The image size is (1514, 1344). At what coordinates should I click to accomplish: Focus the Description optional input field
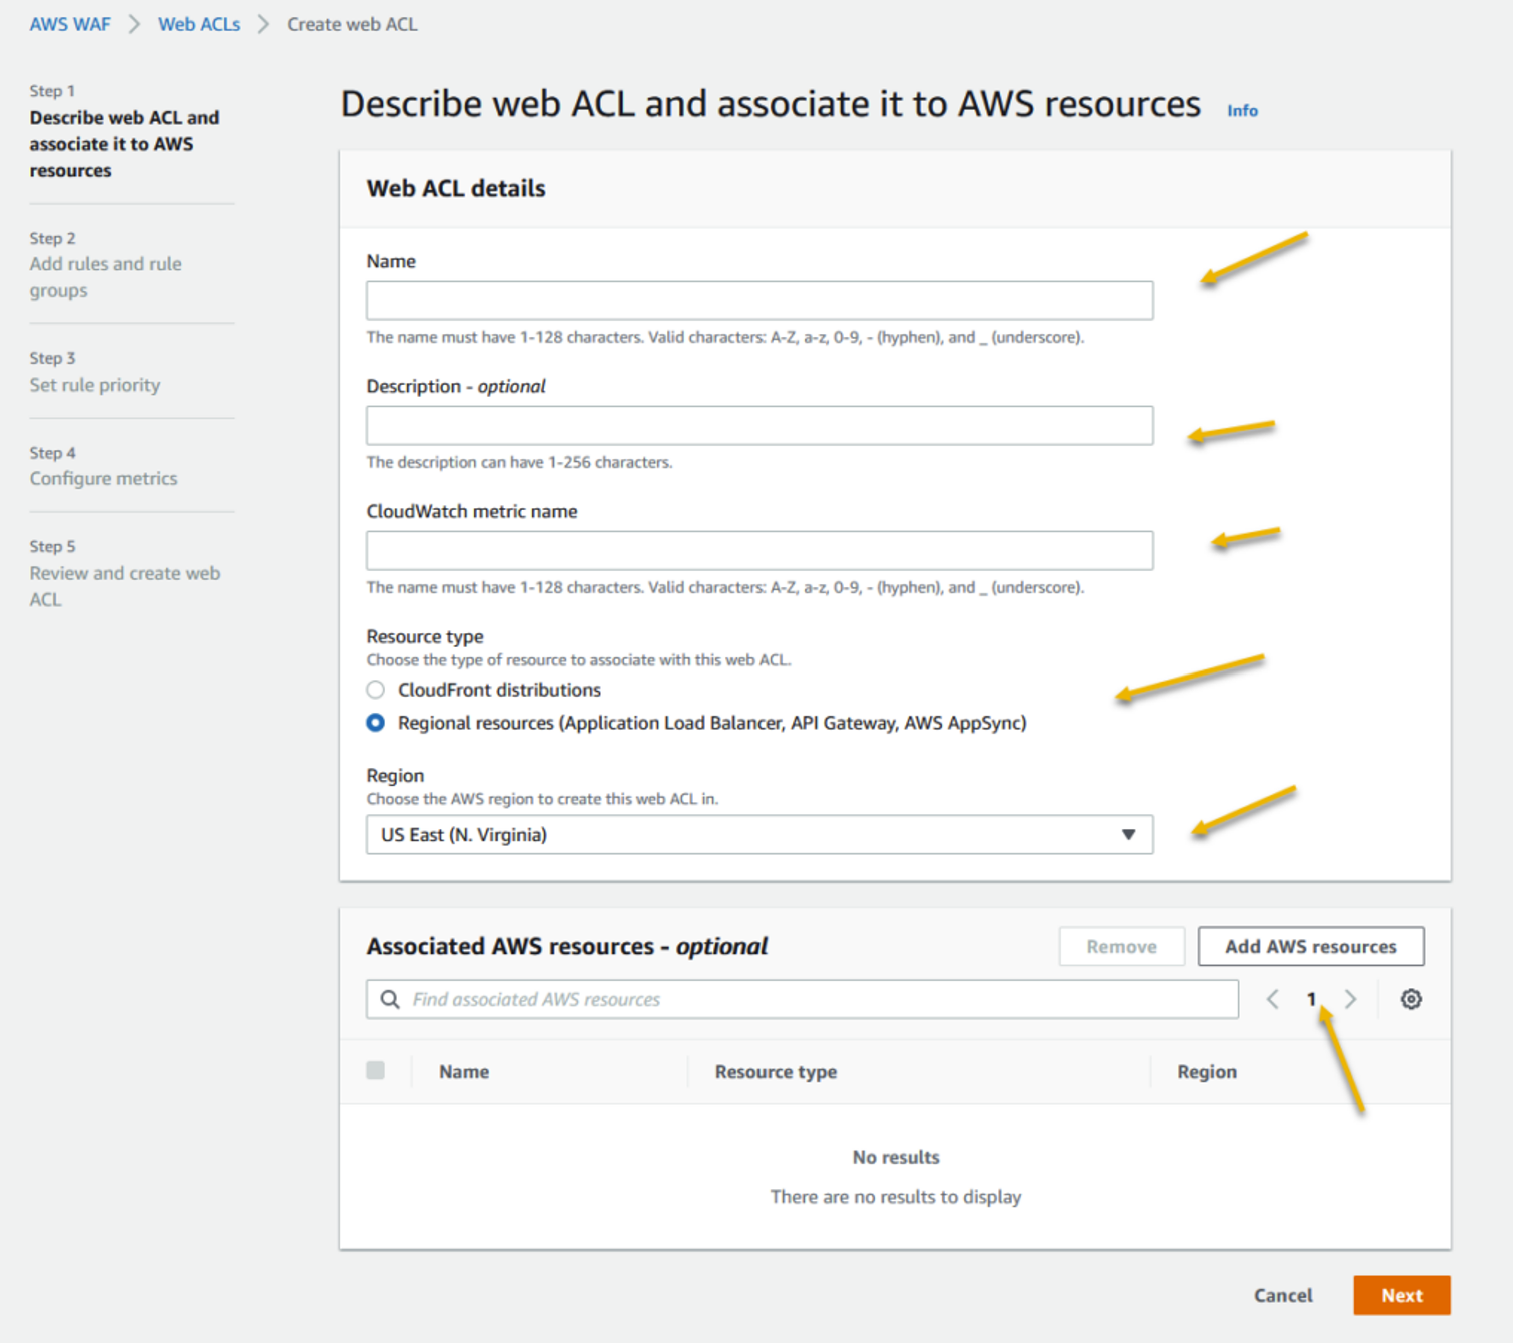[759, 426]
